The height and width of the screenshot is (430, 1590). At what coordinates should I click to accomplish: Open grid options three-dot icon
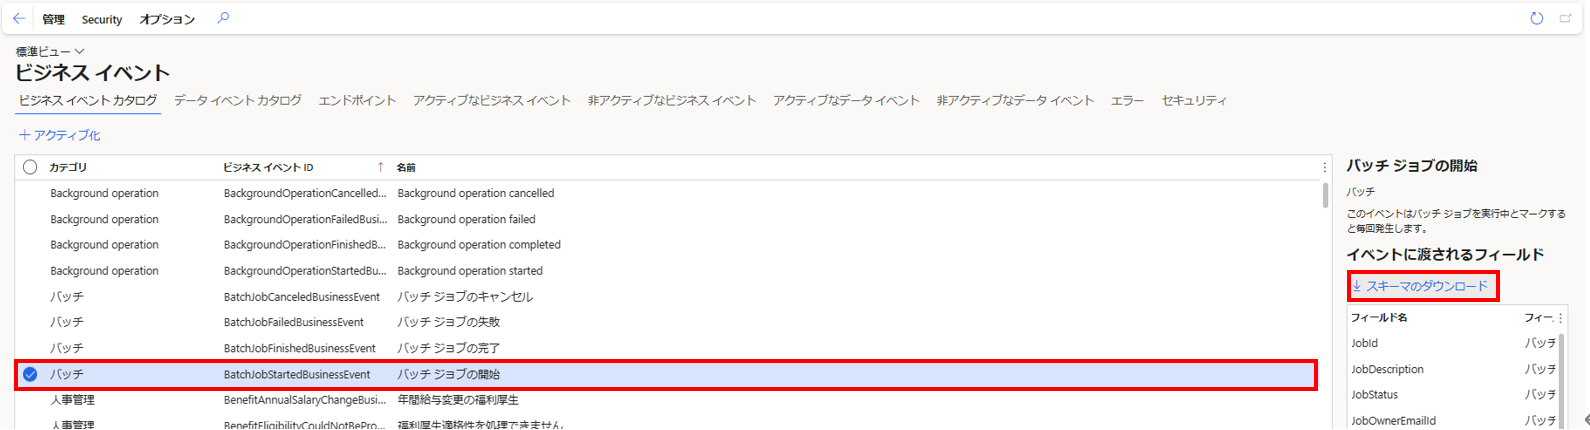(x=1325, y=167)
